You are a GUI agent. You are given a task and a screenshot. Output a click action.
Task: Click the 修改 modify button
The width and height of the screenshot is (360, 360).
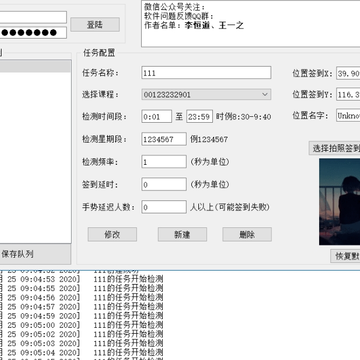click(112, 234)
